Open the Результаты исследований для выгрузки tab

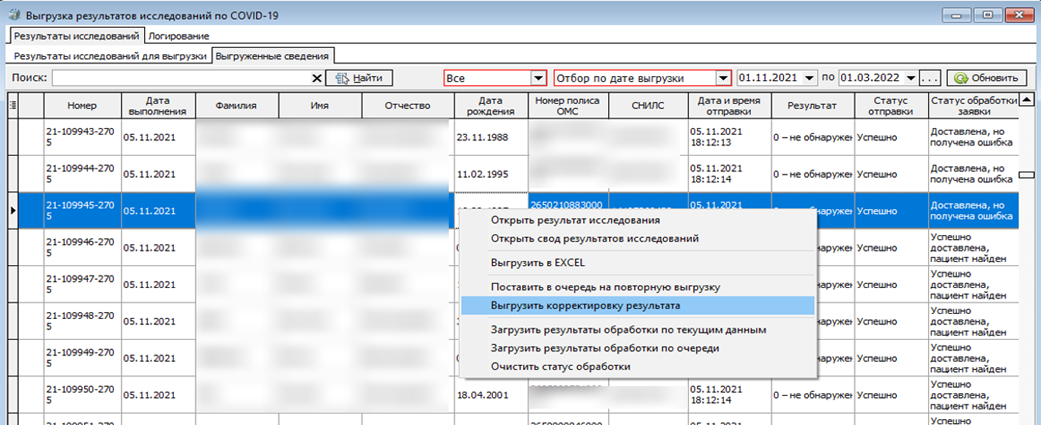(x=110, y=56)
